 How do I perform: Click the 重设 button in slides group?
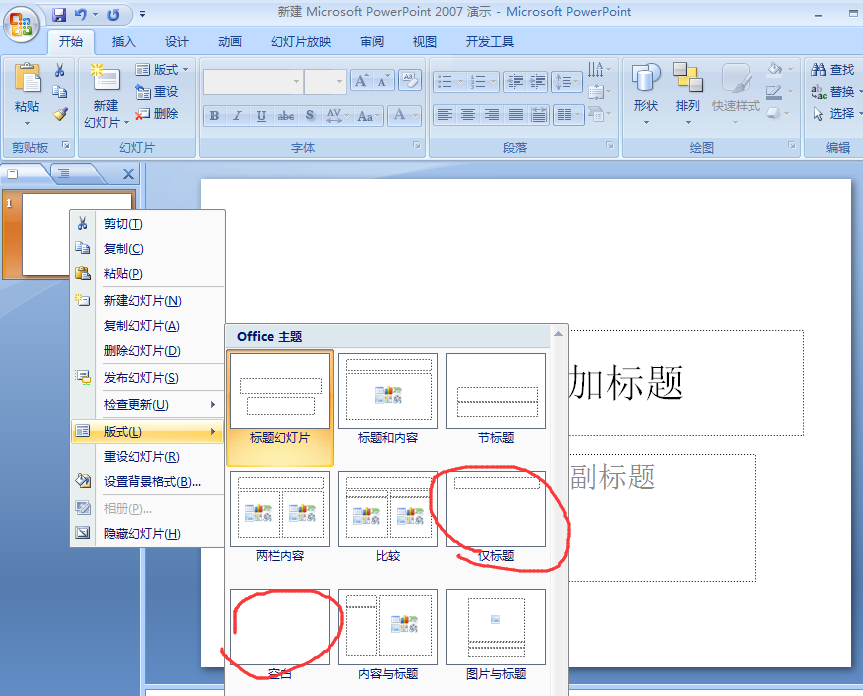click(x=157, y=92)
